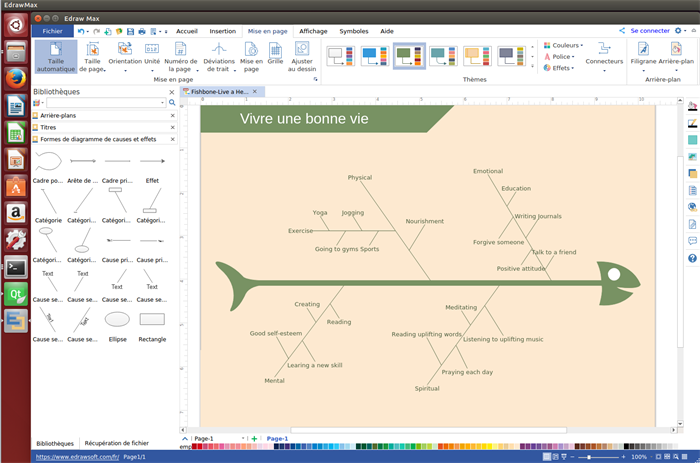Select the Rectangle shape in library
Image resolution: width=700 pixels, height=463 pixels.
(152, 320)
